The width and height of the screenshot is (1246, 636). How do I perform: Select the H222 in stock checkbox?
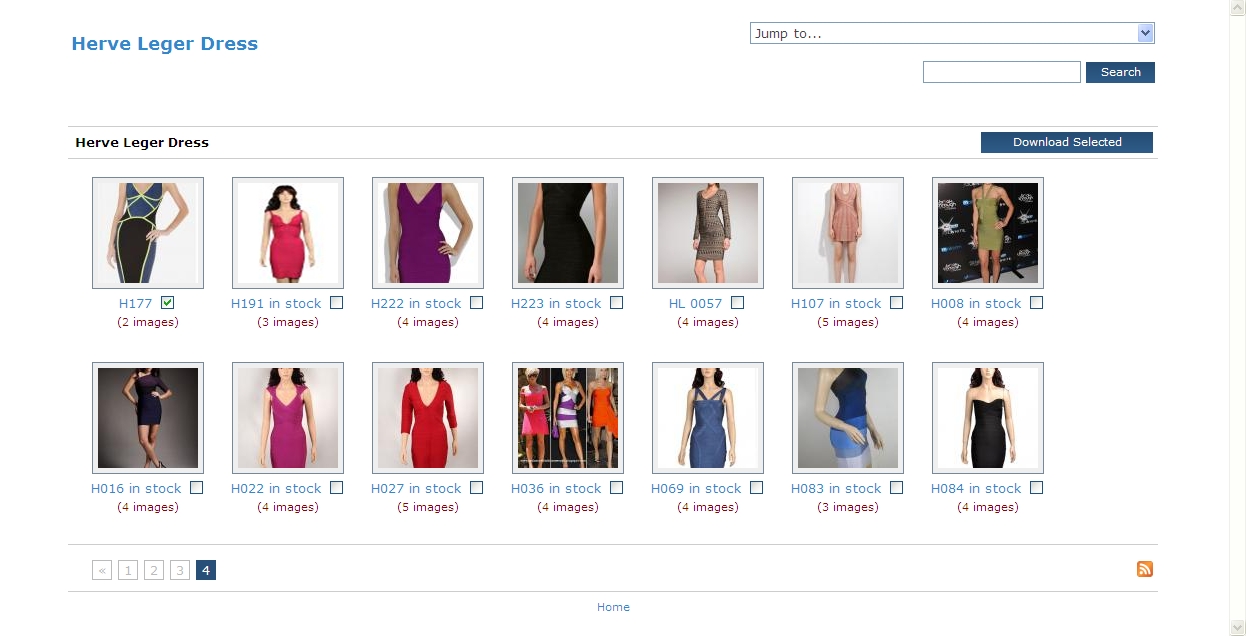tap(476, 302)
